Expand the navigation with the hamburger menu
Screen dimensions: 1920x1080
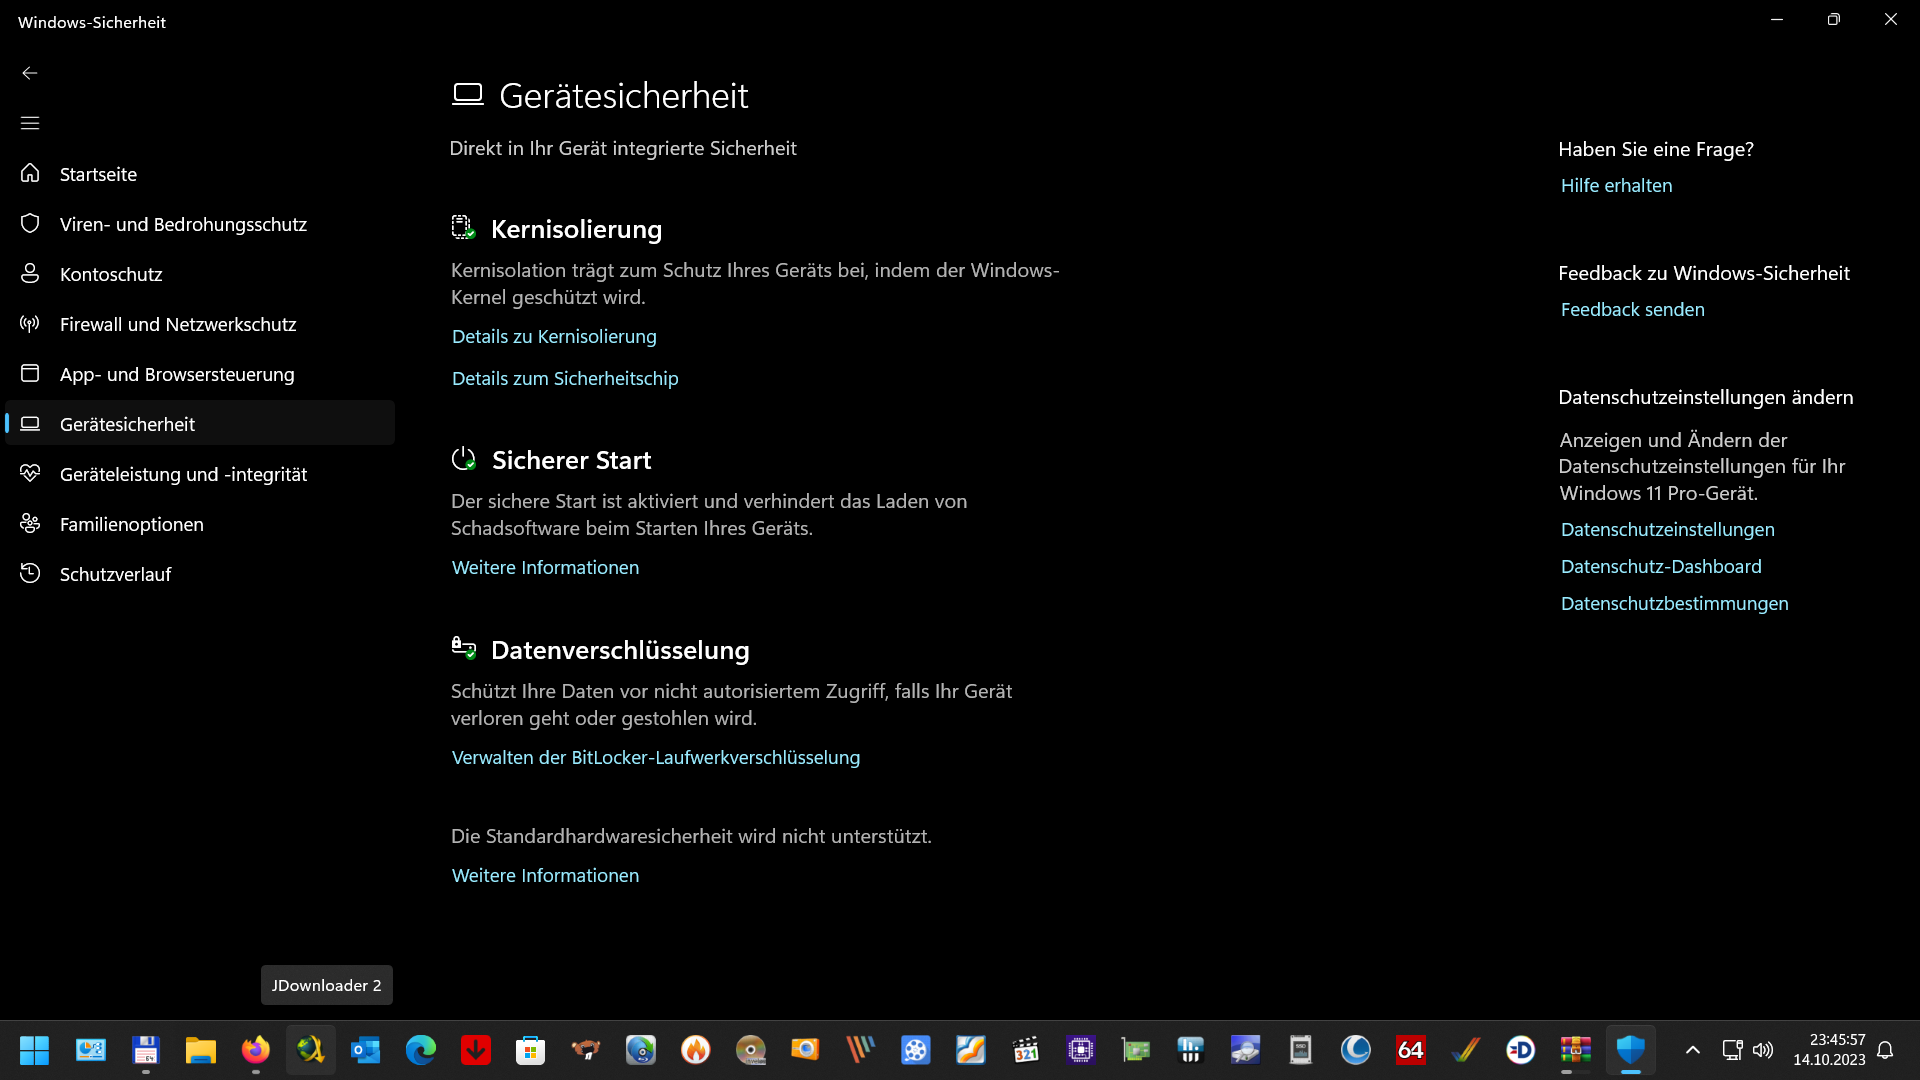tap(30, 122)
